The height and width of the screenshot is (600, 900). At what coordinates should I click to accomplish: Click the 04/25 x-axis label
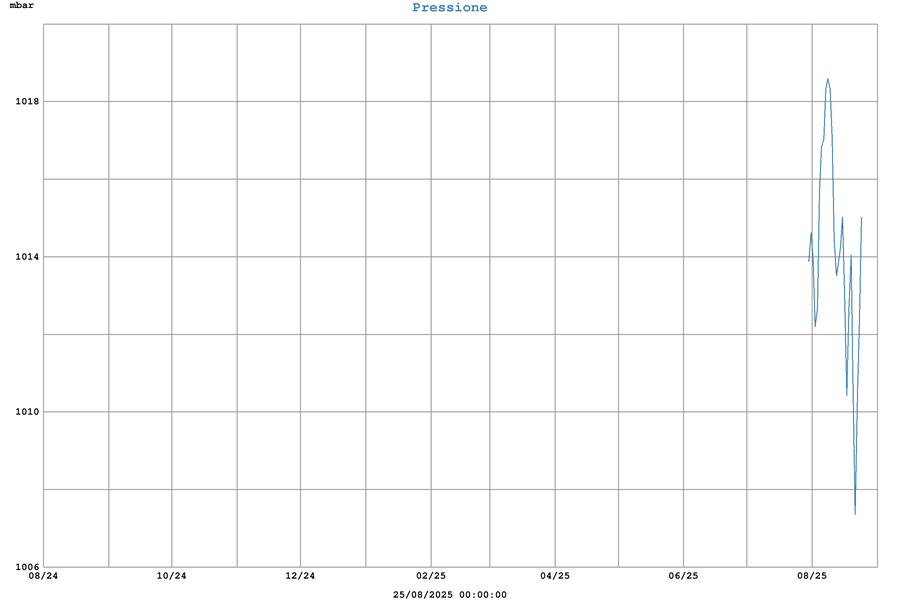coord(555,576)
